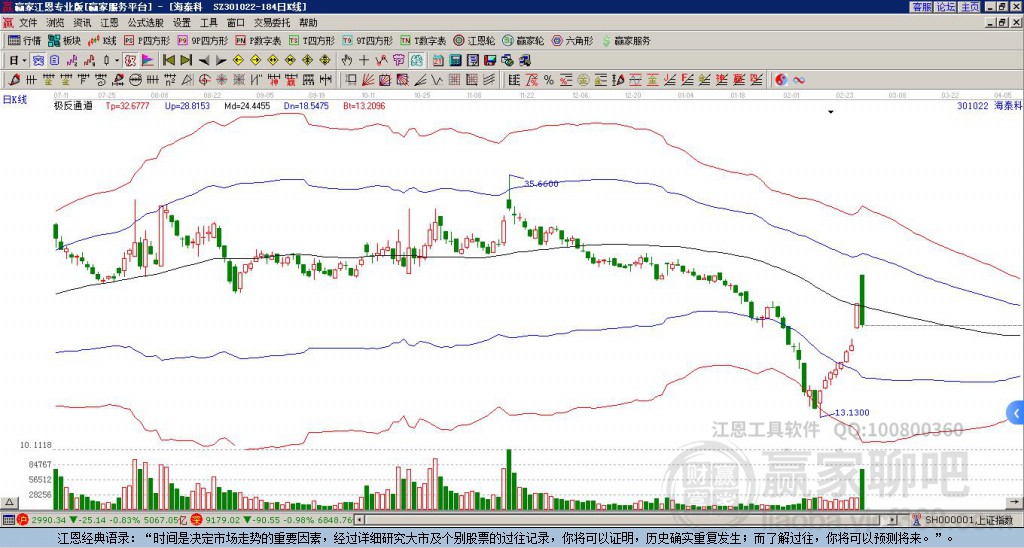Click the 35.6600 high price label
1024x548 pixels.
(x=541, y=184)
